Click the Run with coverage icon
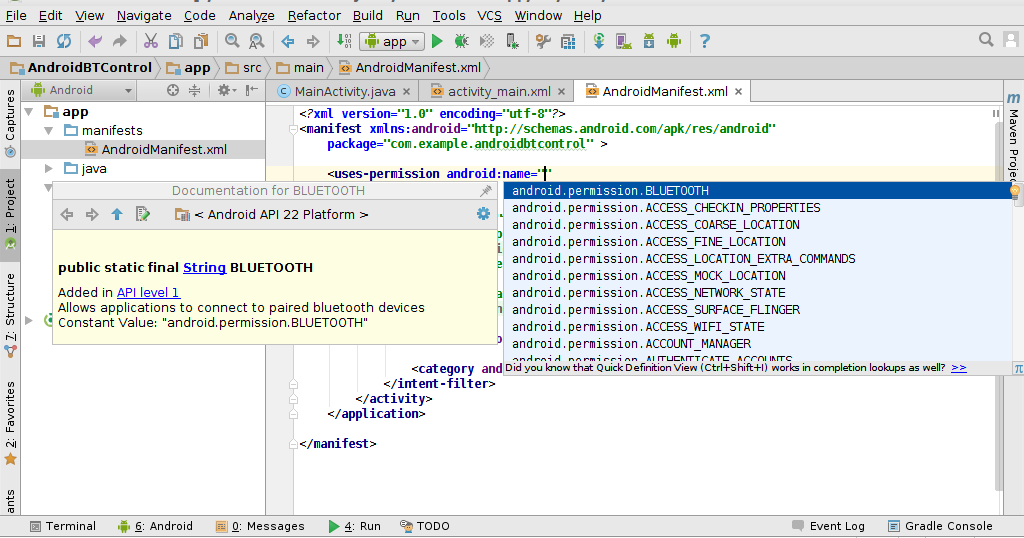The image size is (1024, 538). click(487, 42)
